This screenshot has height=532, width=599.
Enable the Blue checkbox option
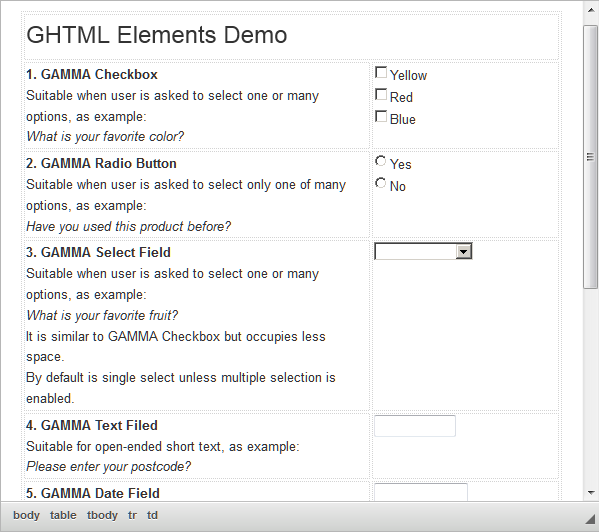[x=381, y=116]
